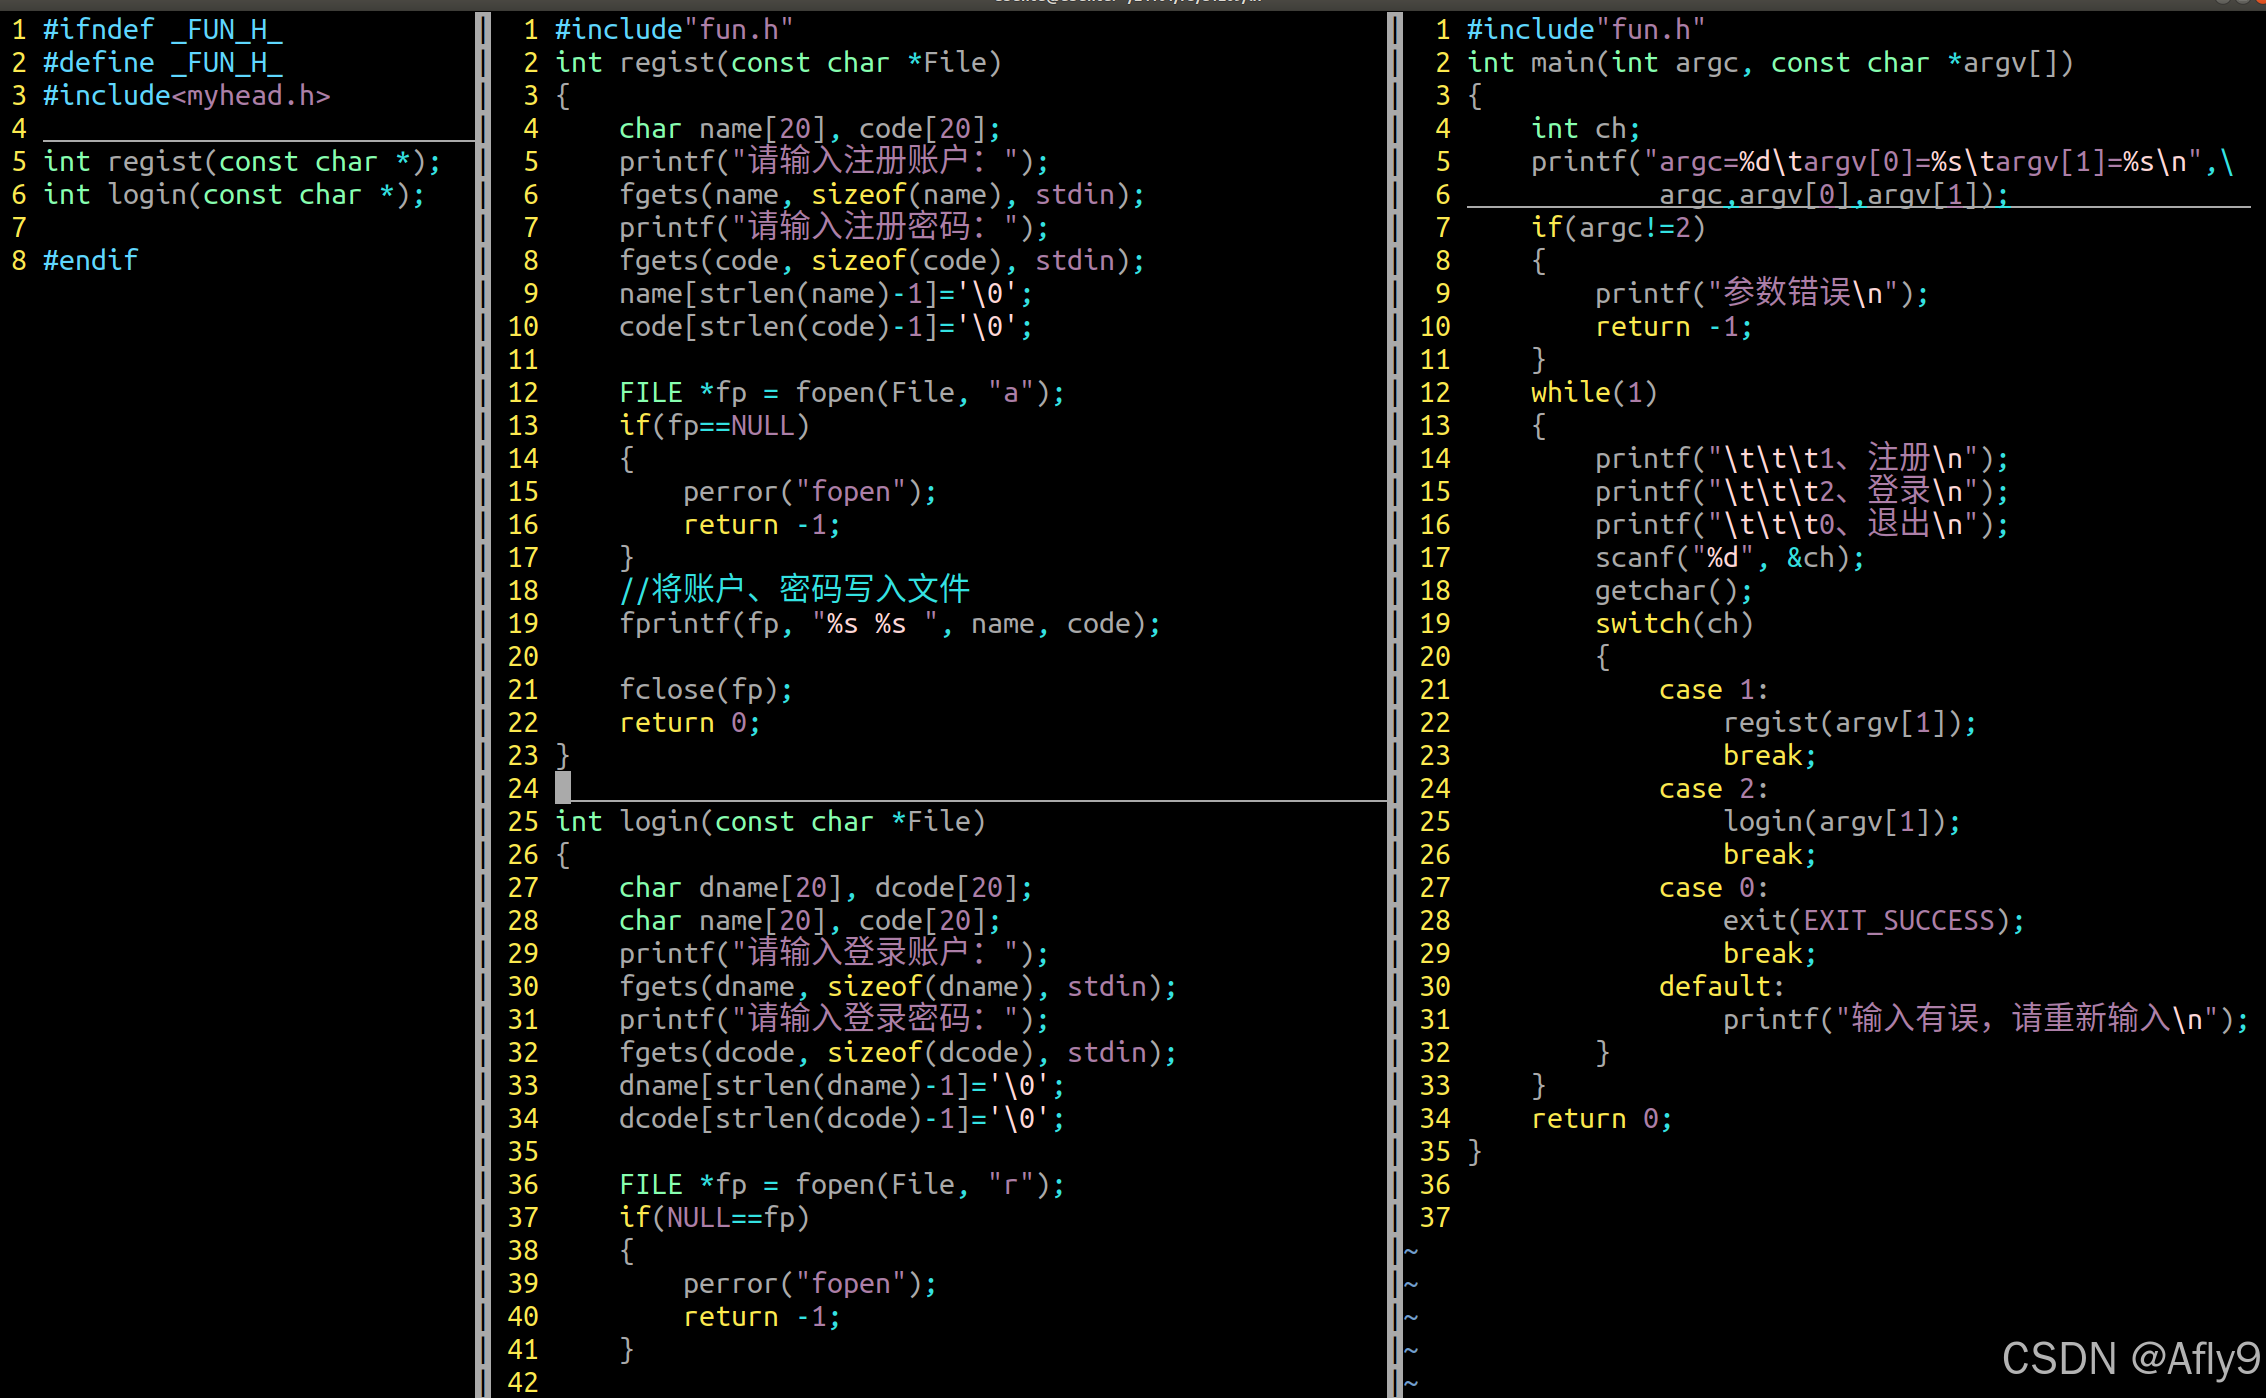This screenshot has height=1398, width=2266.
Task: Click the vertical split bar between middle and right panes
Action: coord(1396,700)
